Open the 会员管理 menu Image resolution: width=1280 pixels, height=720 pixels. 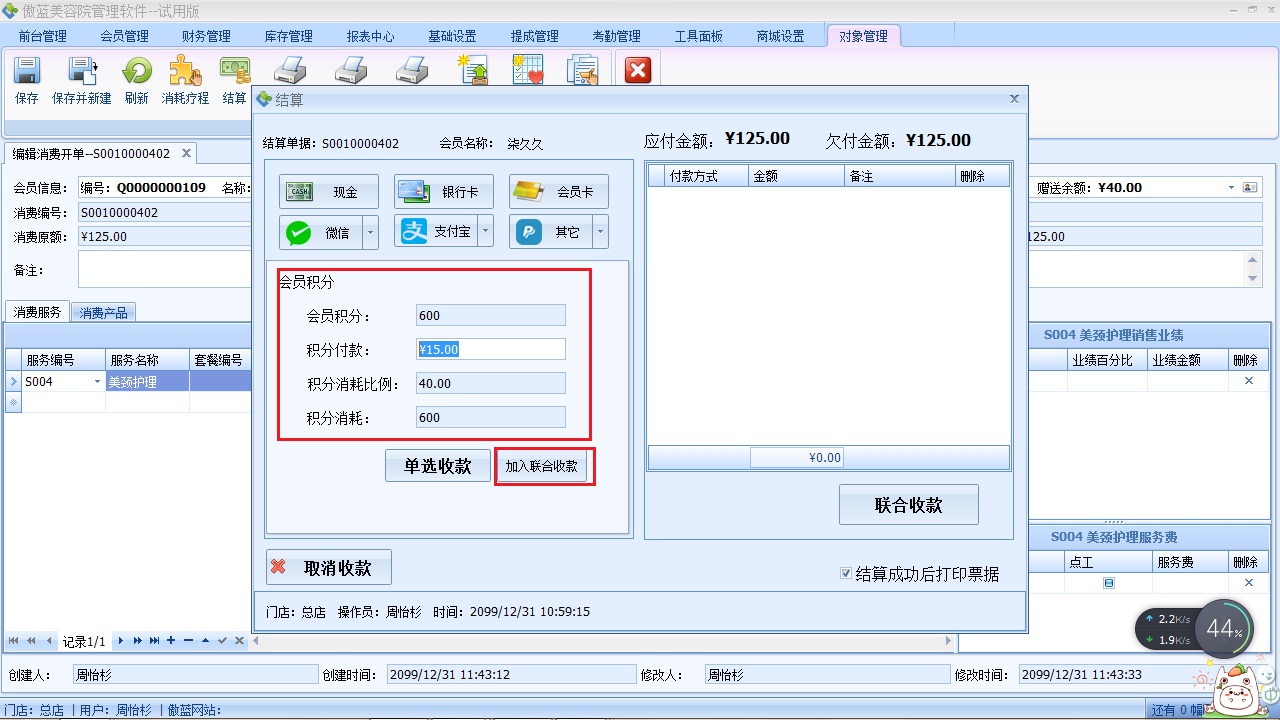point(123,35)
